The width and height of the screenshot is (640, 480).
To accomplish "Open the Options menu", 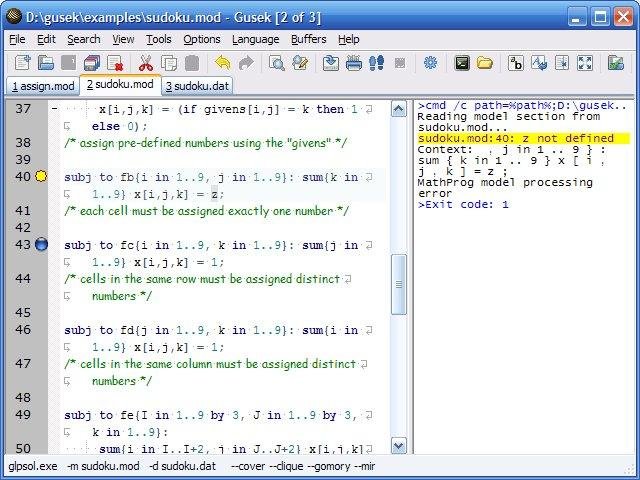I will 202,40.
